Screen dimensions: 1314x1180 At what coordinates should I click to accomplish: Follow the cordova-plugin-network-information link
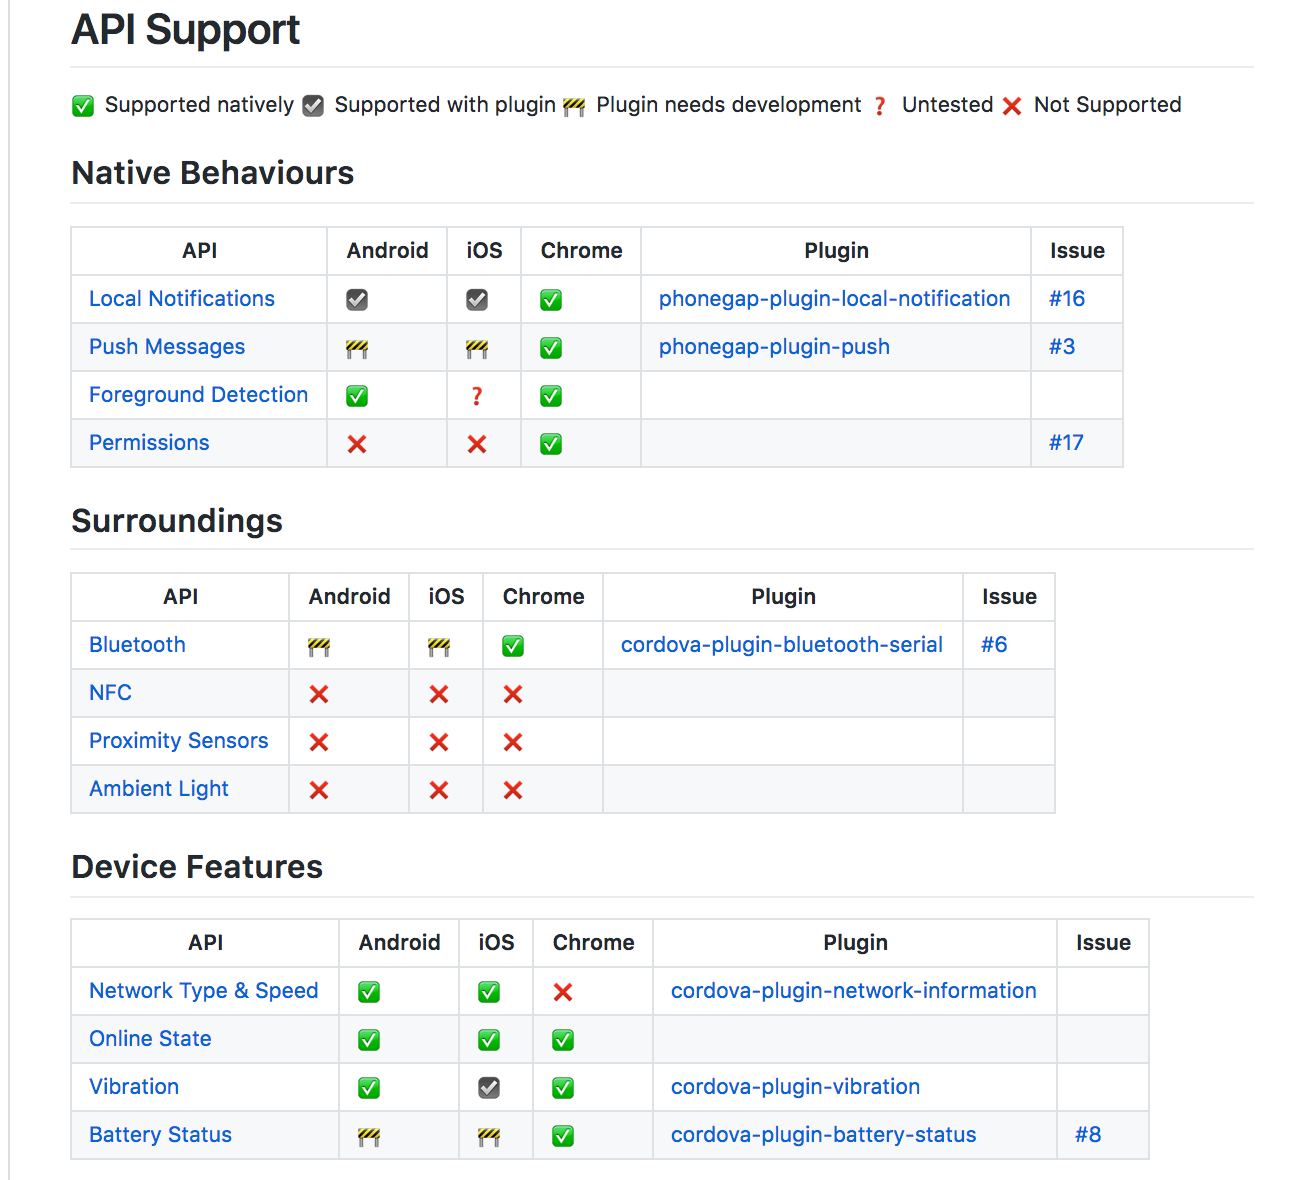coord(854,991)
